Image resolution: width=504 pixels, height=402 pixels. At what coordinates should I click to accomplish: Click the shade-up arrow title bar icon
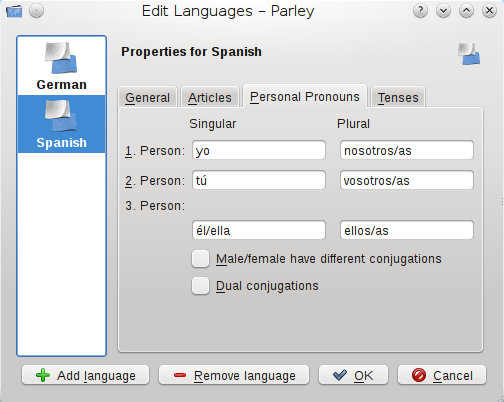click(x=466, y=11)
